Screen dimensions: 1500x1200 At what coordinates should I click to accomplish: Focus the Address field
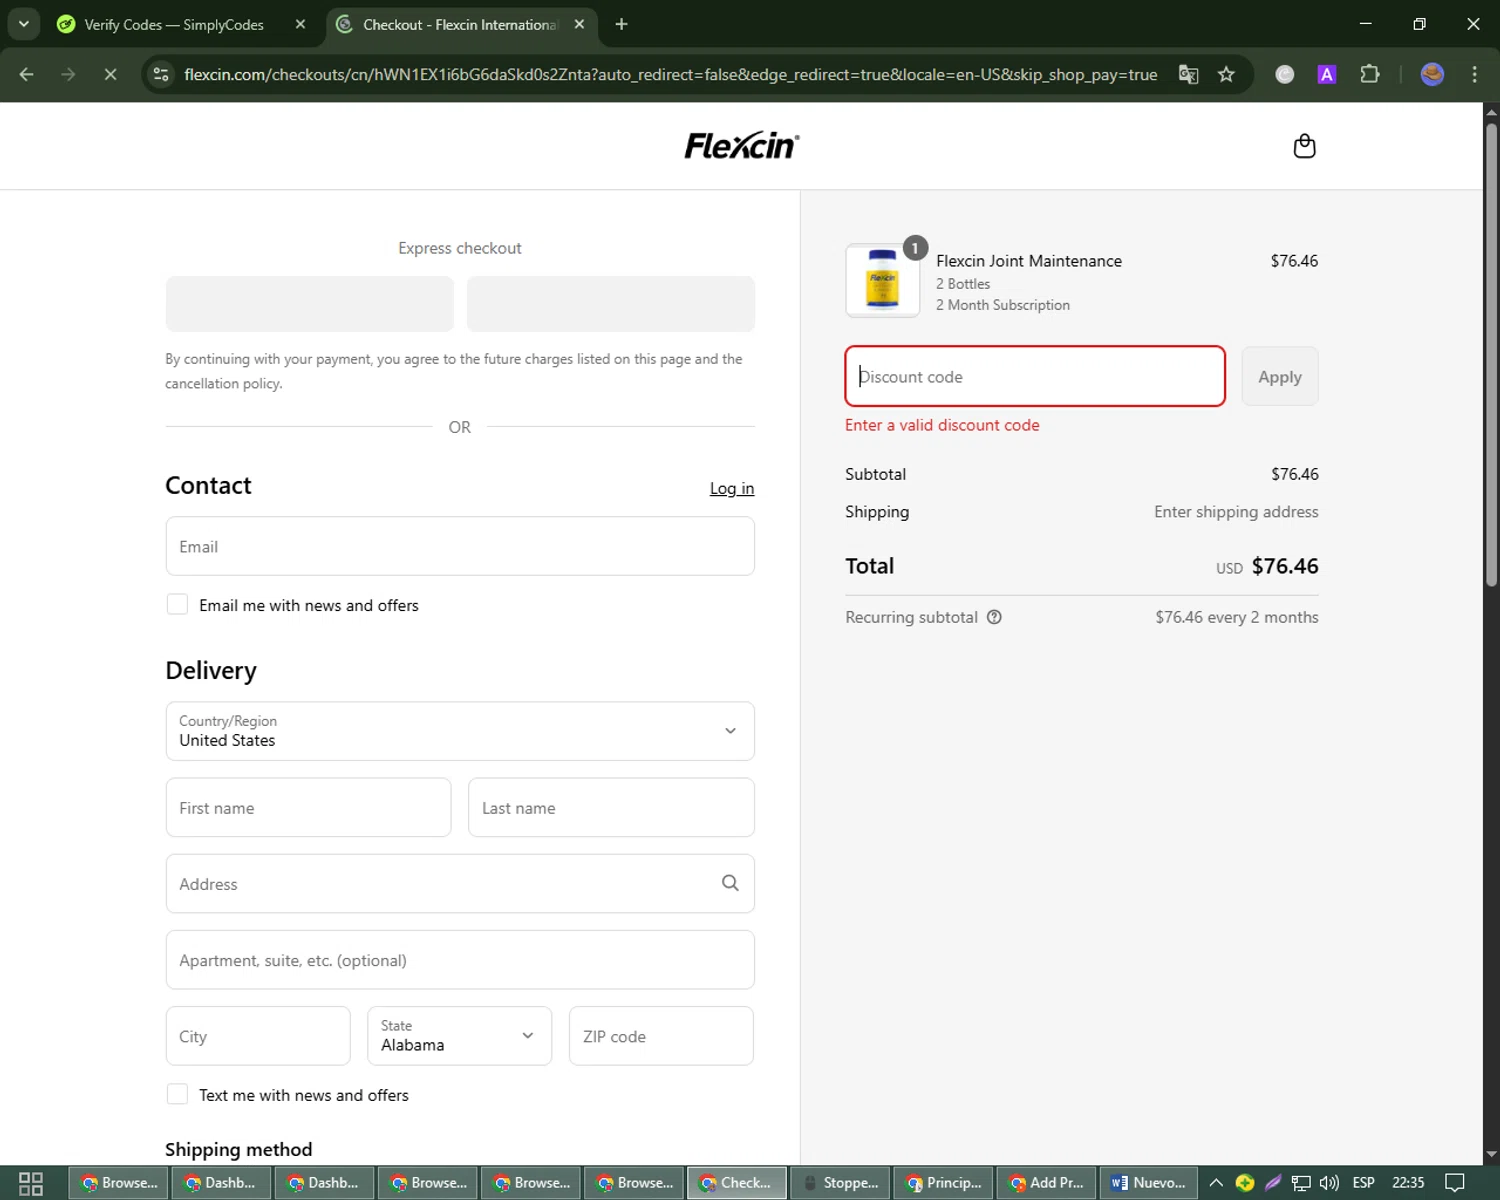(x=460, y=883)
